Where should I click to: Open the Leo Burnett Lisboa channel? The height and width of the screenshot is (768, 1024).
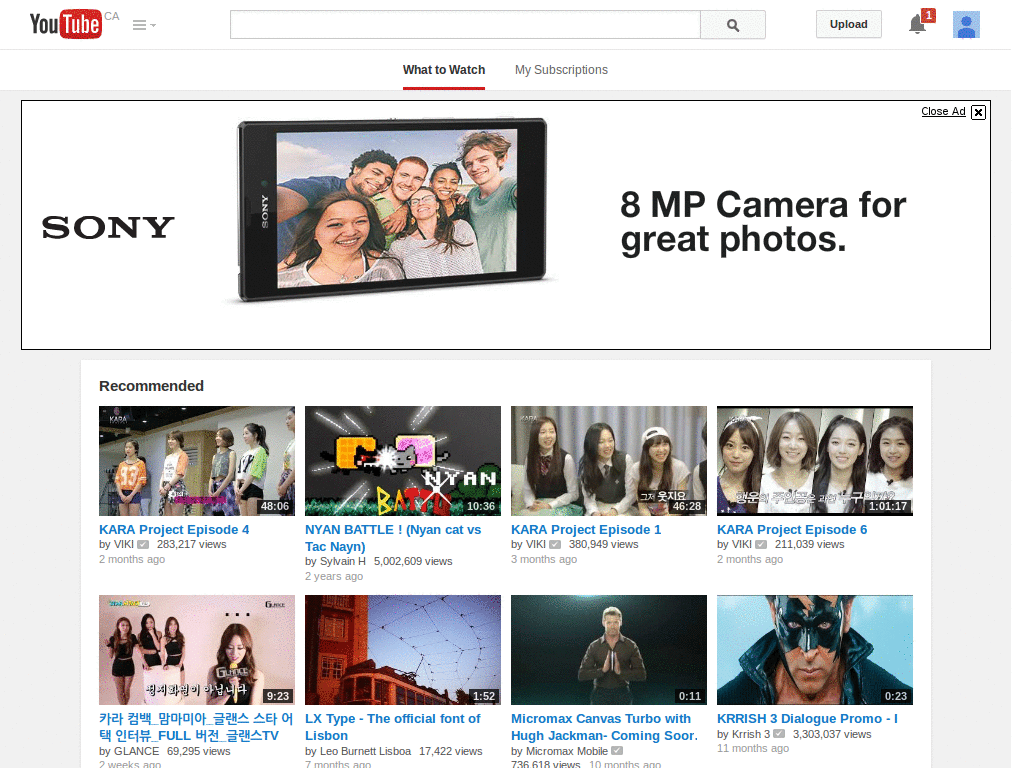(x=366, y=751)
